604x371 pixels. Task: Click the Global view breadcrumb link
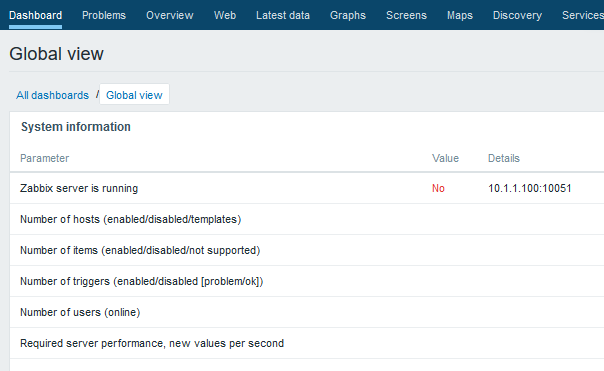pos(134,95)
